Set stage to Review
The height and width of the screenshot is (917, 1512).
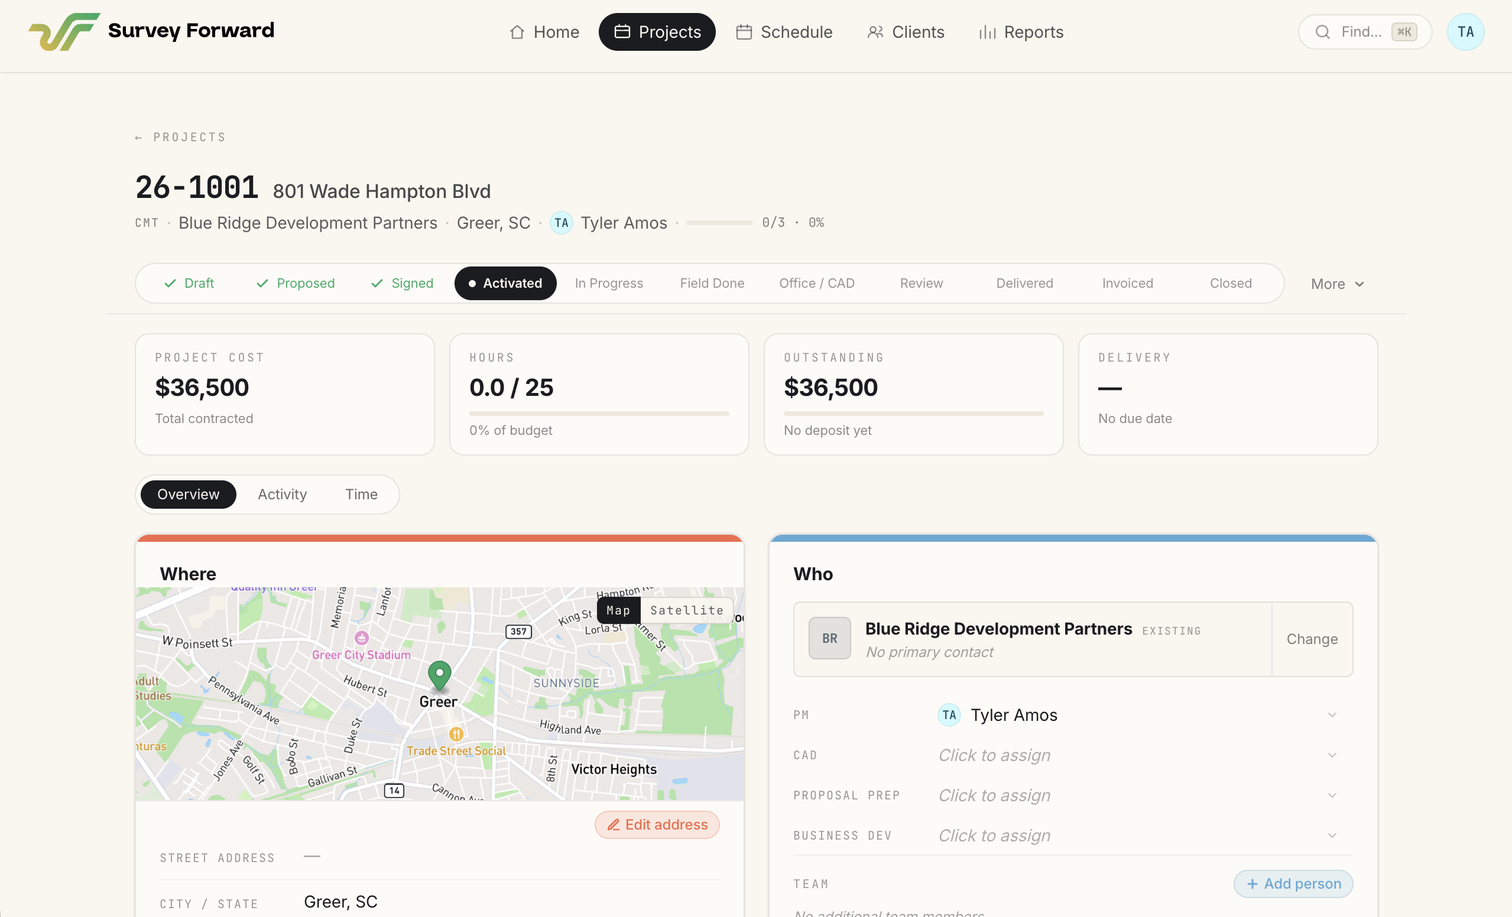pos(921,283)
